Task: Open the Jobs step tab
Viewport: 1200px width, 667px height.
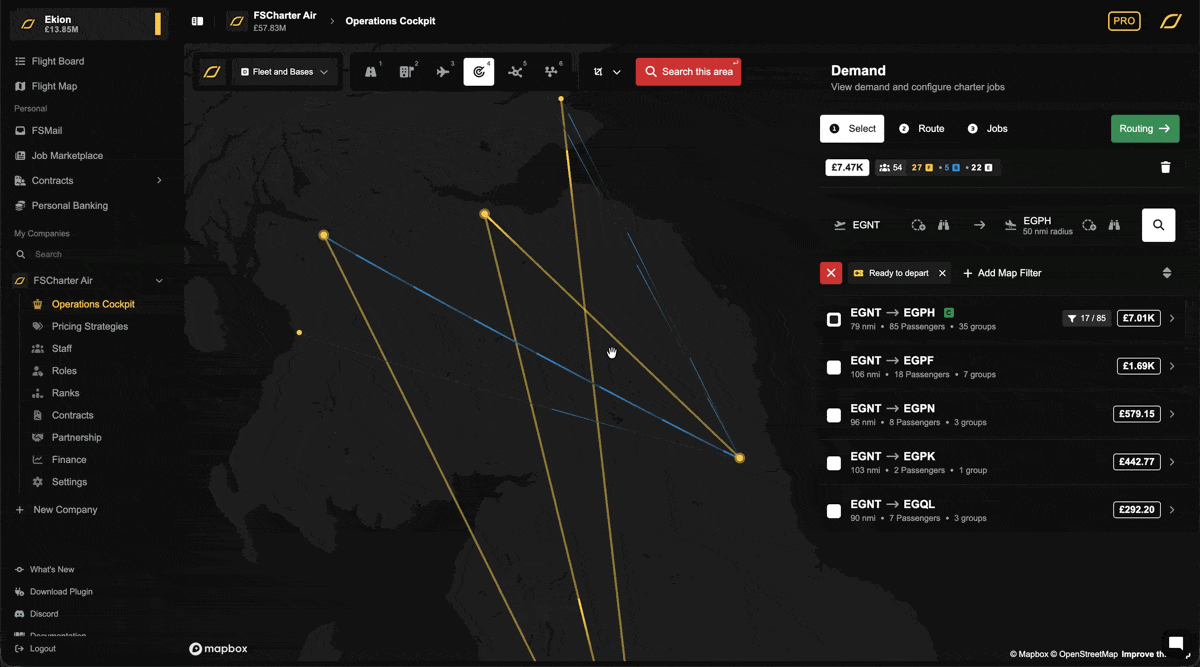Action: (987, 129)
